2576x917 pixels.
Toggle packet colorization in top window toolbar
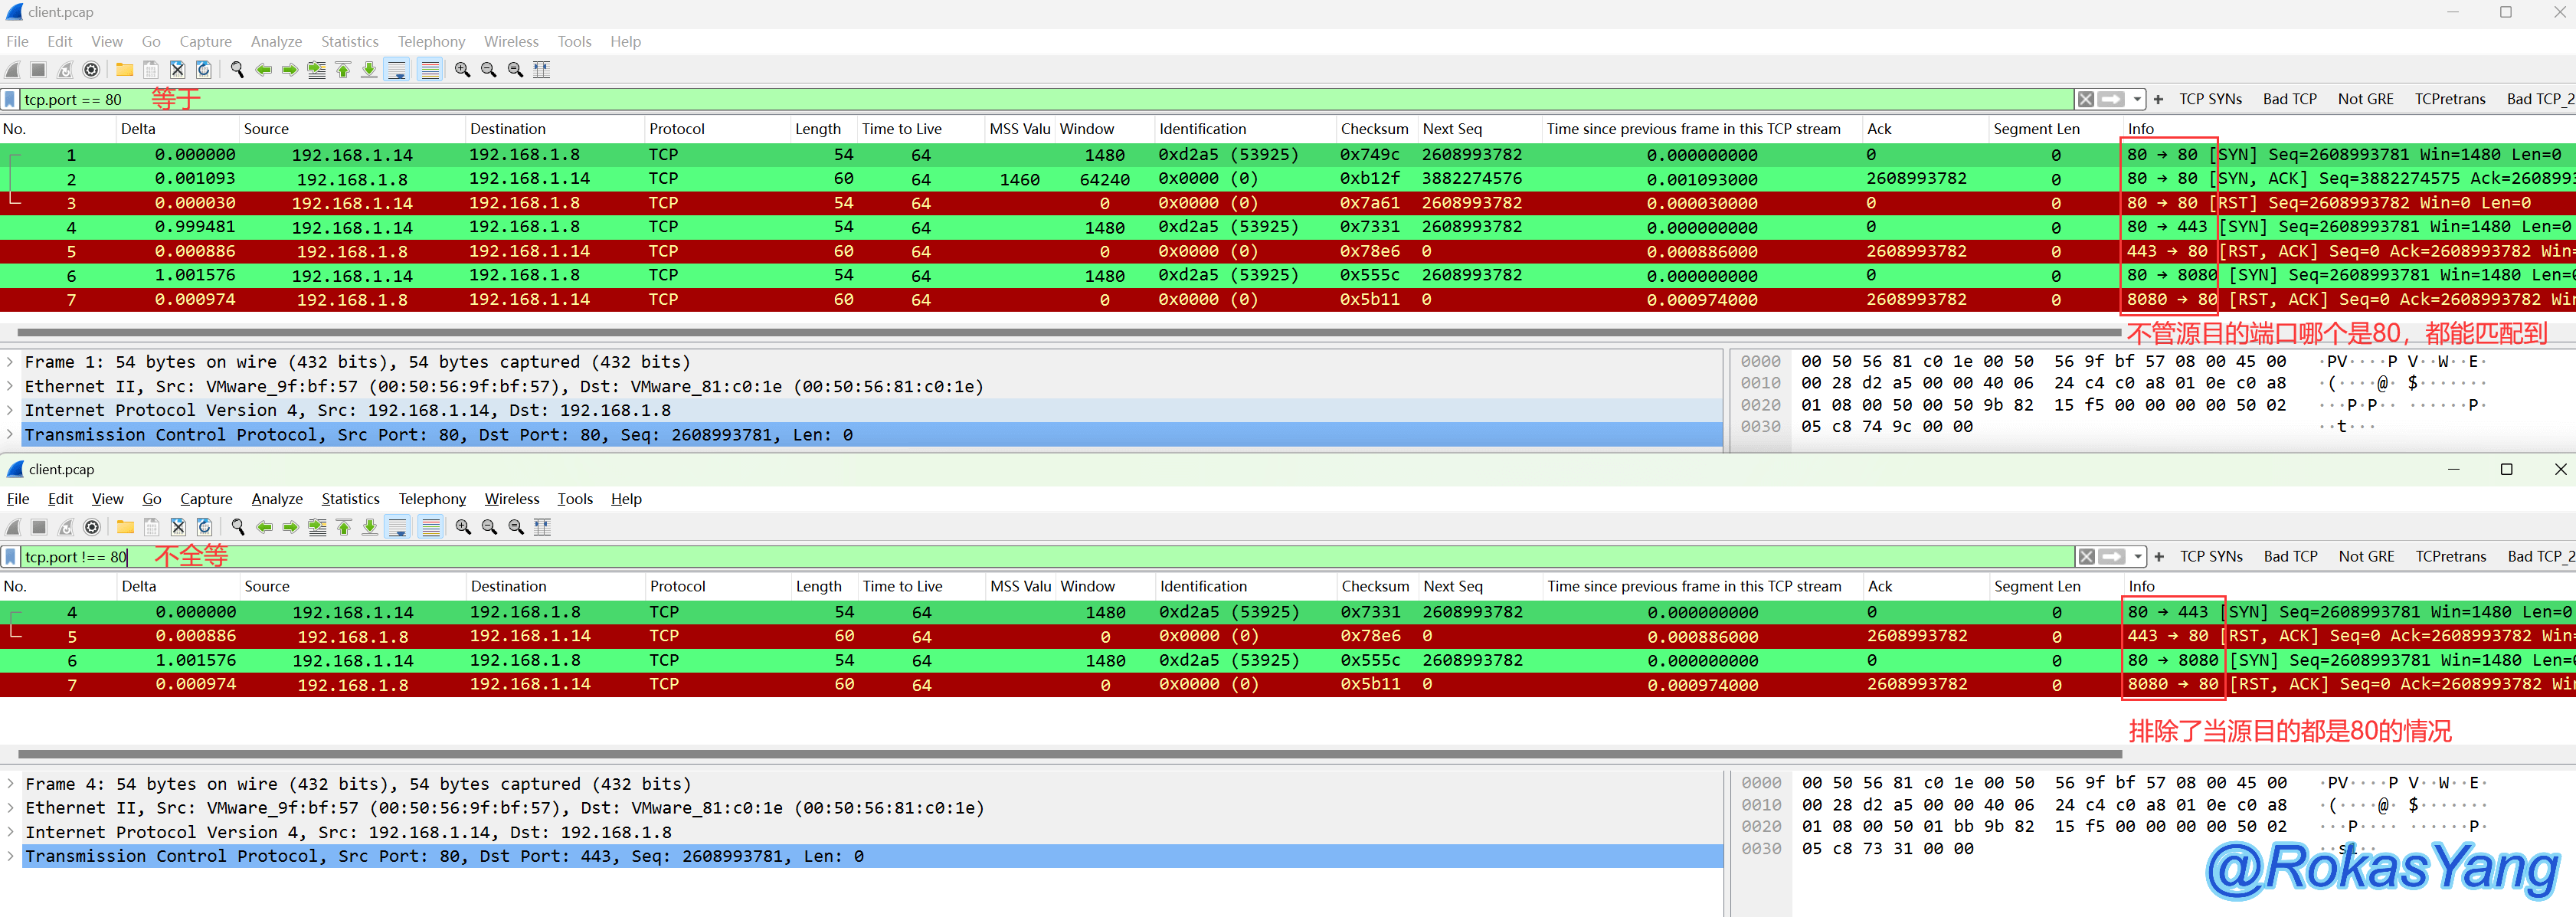click(x=430, y=70)
